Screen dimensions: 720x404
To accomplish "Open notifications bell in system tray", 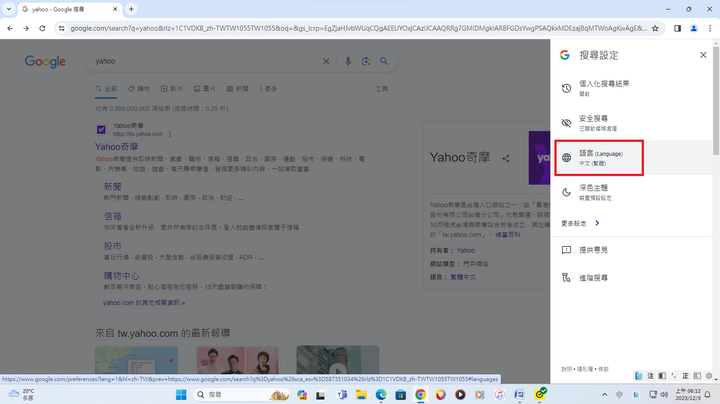I will [x=708, y=394].
